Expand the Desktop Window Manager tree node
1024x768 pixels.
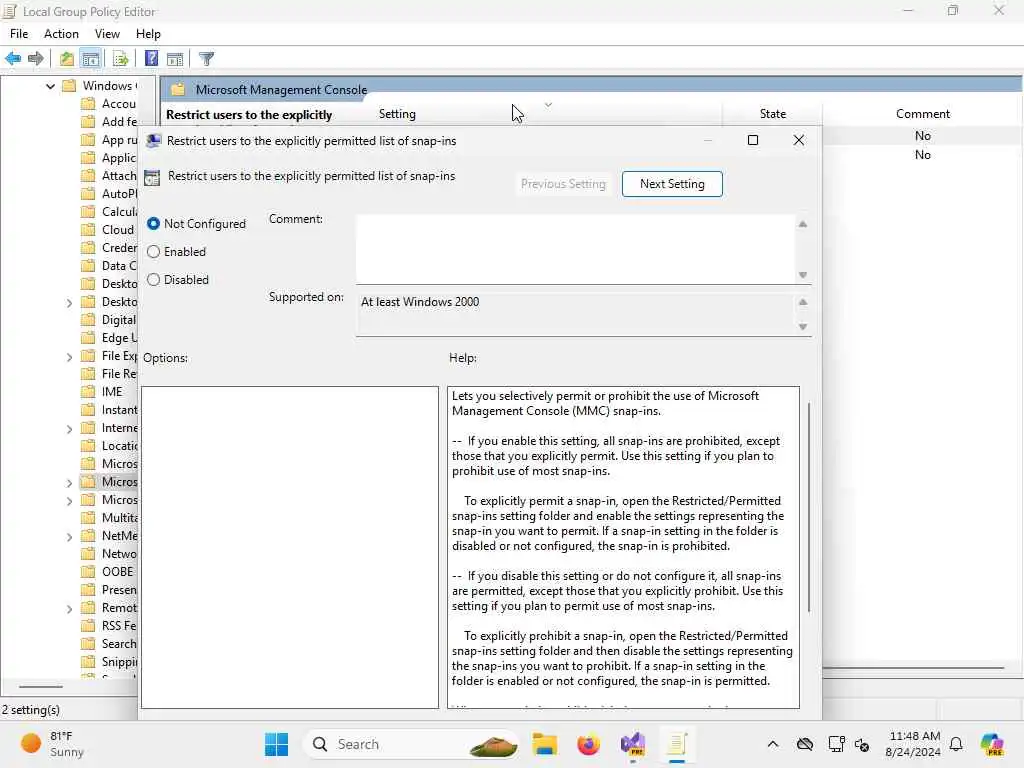(69, 302)
